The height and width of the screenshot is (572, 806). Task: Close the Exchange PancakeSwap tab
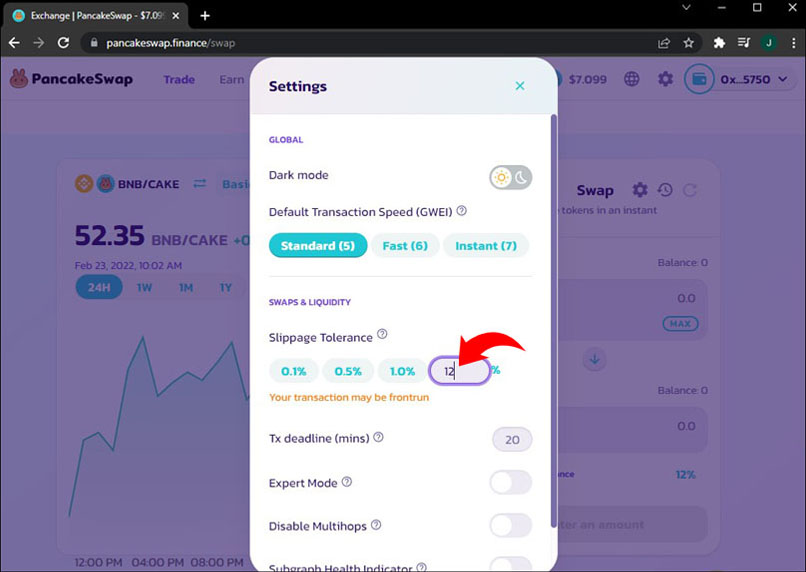176,16
